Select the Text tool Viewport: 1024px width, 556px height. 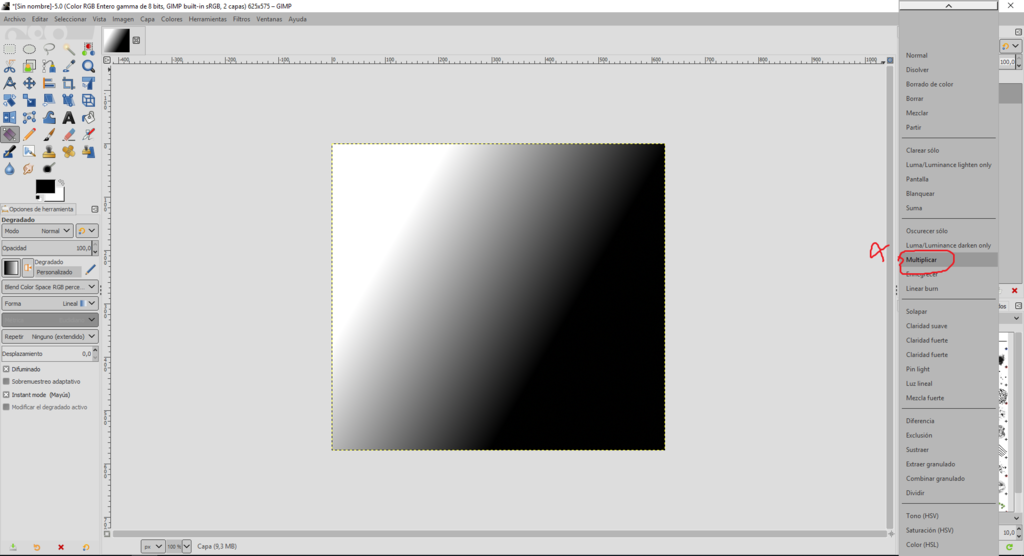click(x=69, y=117)
